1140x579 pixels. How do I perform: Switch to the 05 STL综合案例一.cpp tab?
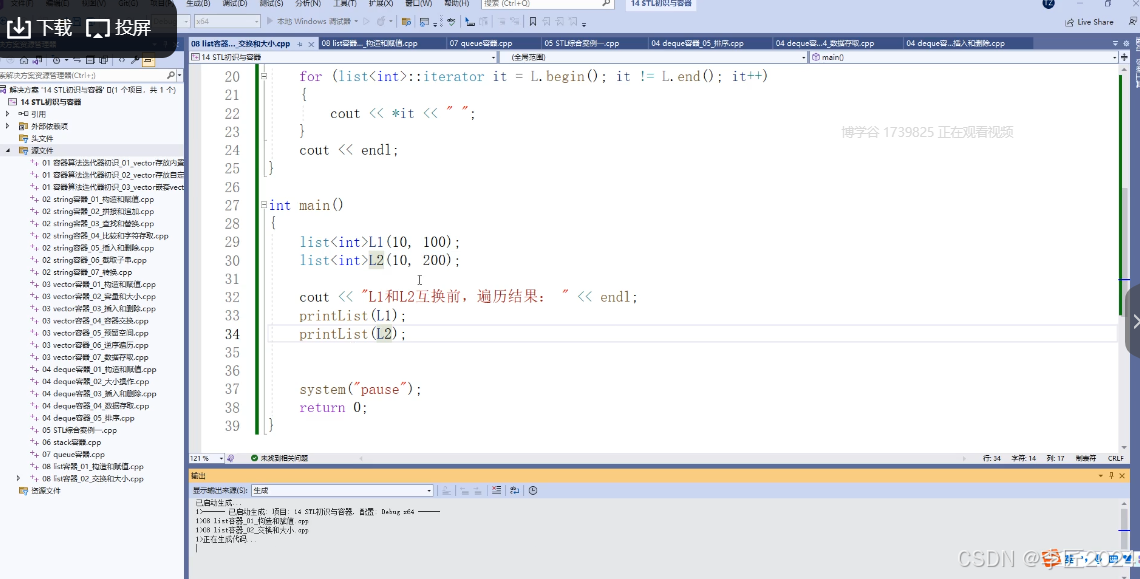(x=582, y=44)
